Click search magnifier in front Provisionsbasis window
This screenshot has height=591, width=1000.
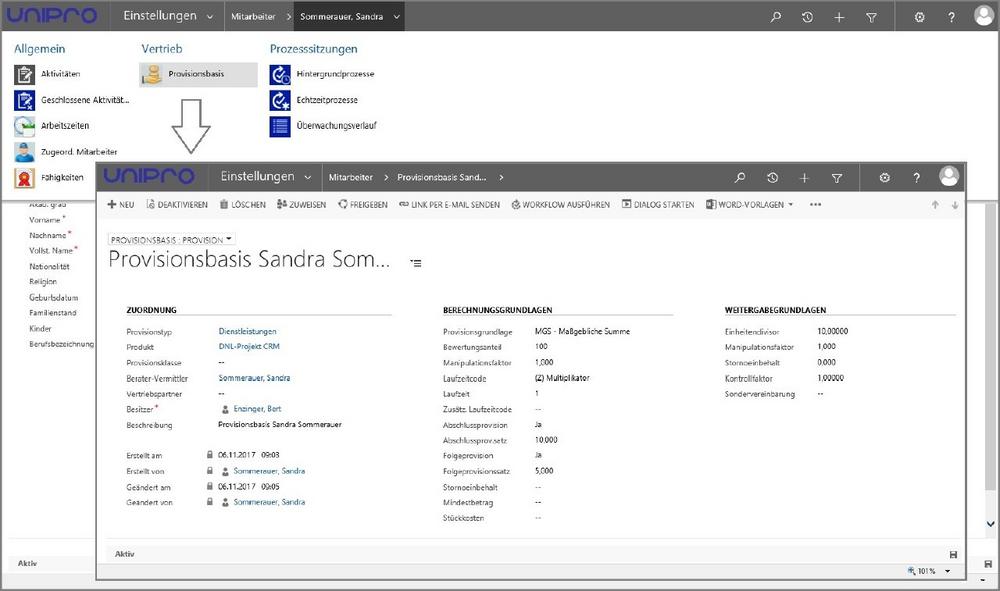(740, 178)
